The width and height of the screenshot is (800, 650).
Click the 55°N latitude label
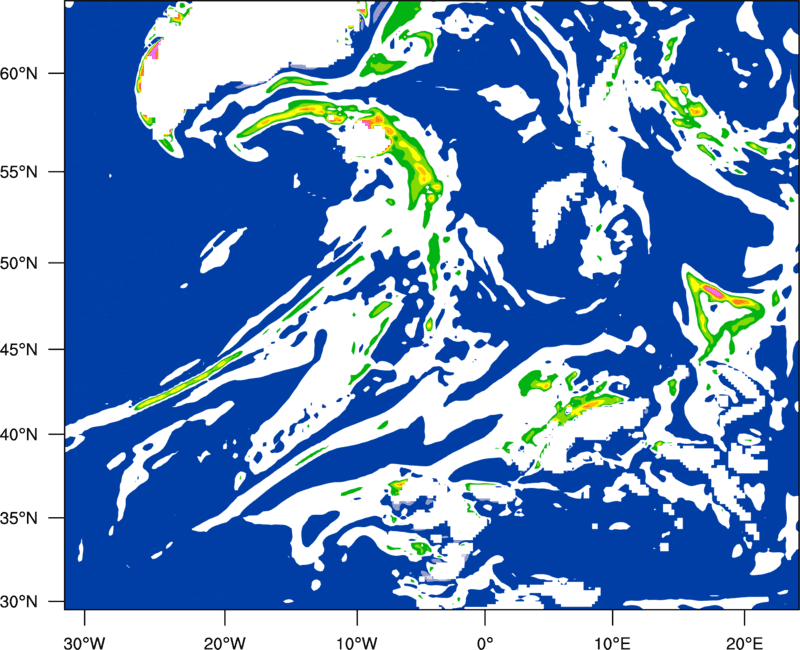(19, 172)
